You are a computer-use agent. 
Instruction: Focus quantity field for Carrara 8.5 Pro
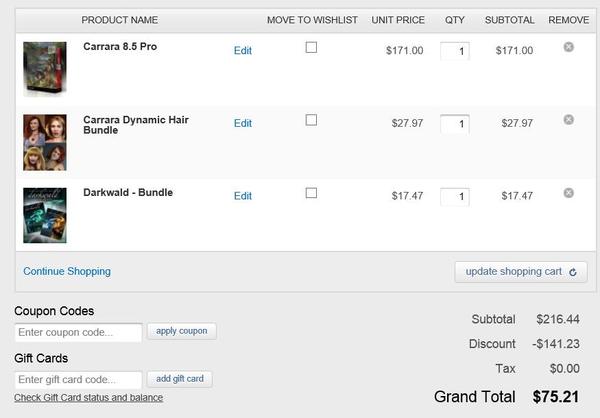(455, 51)
